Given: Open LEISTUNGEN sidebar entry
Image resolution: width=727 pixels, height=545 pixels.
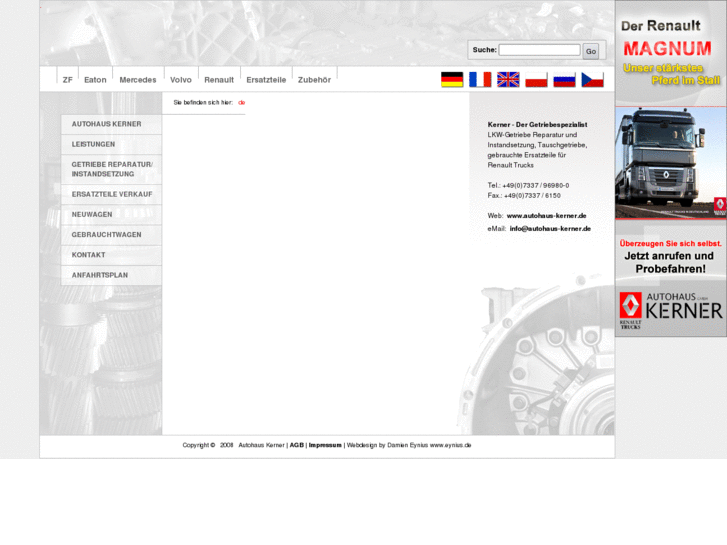Looking at the screenshot, I should point(111,144).
